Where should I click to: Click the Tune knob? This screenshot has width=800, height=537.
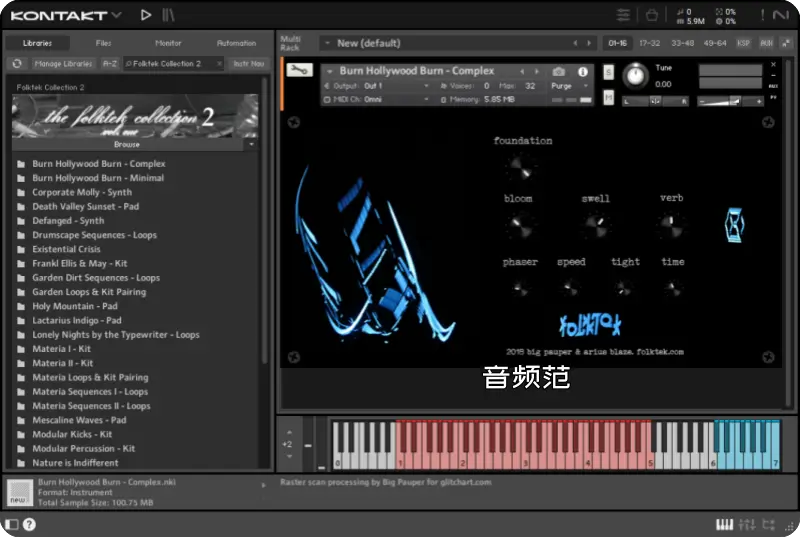636,76
